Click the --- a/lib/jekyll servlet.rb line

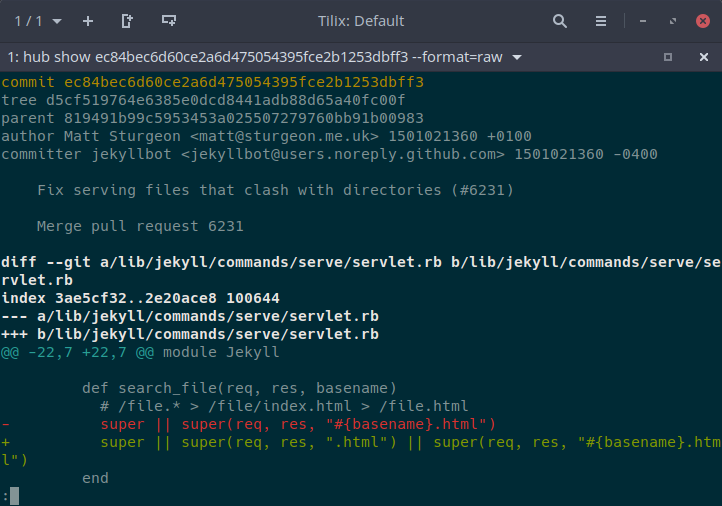pyautogui.click(x=190, y=316)
